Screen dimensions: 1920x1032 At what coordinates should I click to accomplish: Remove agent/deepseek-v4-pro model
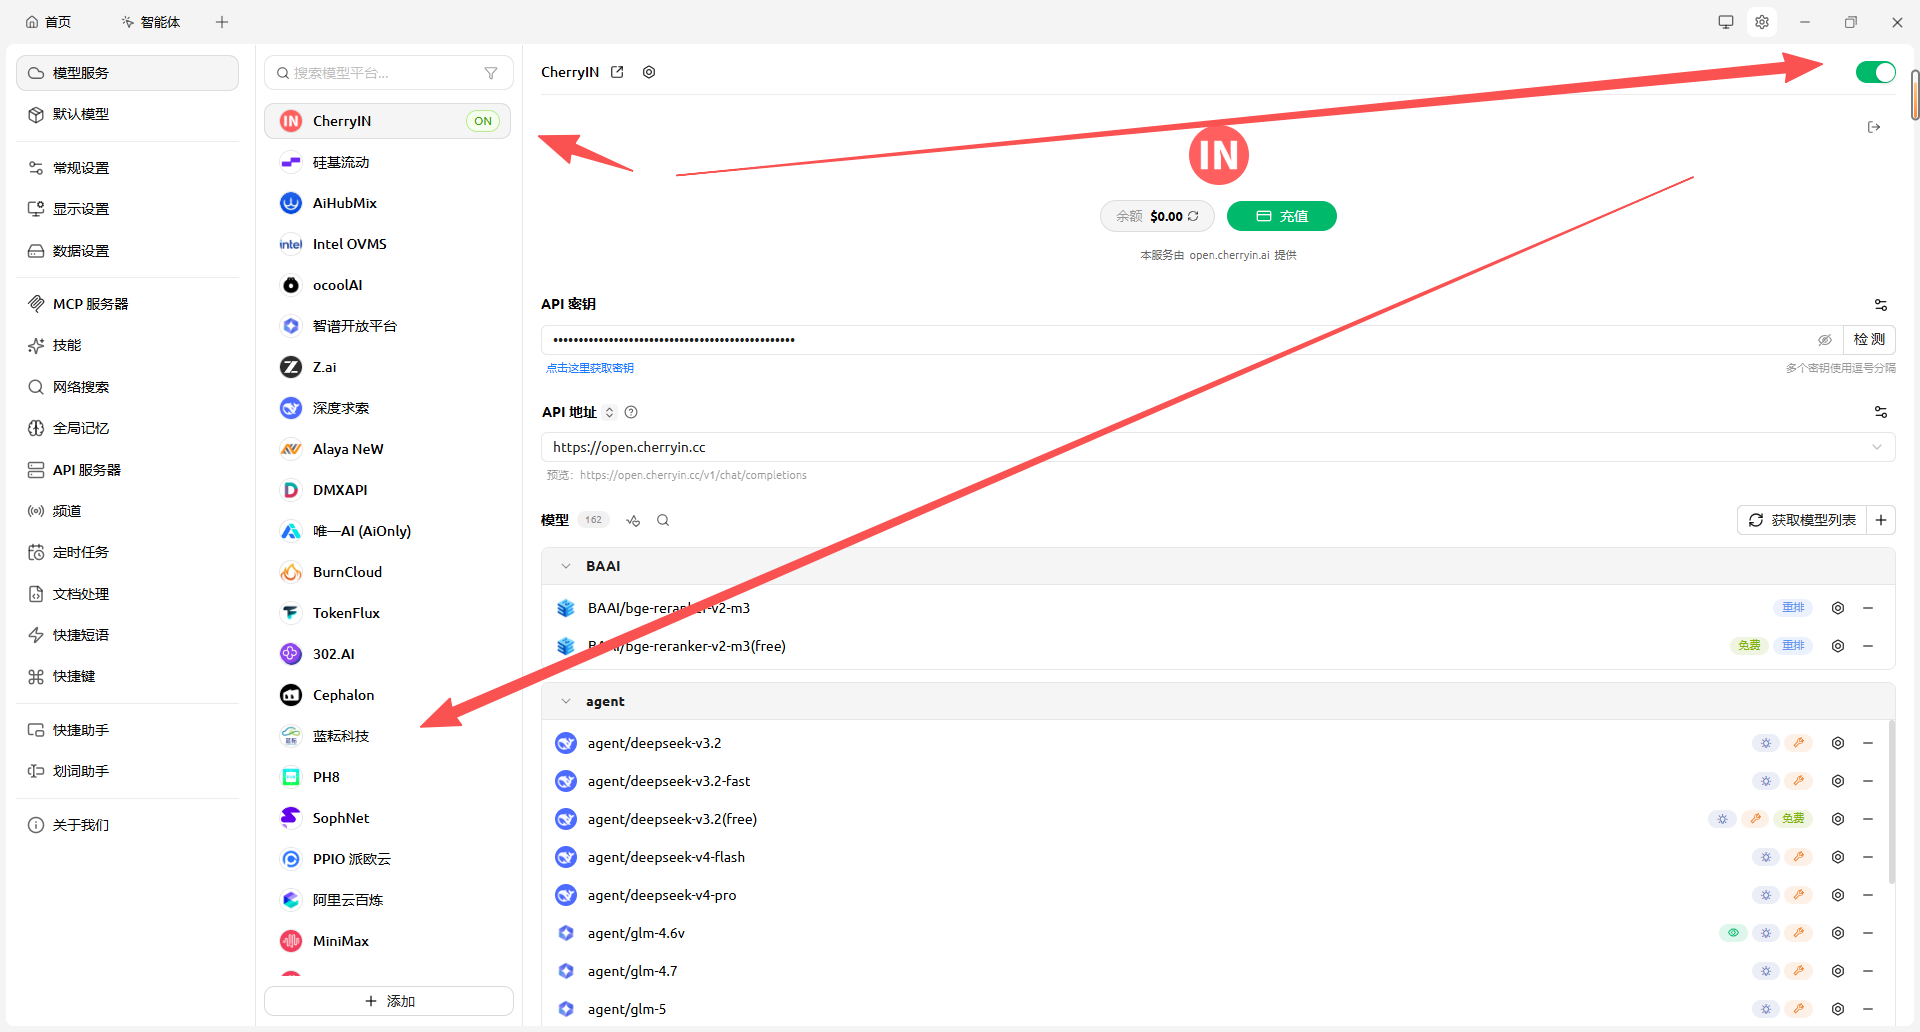coord(1868,895)
